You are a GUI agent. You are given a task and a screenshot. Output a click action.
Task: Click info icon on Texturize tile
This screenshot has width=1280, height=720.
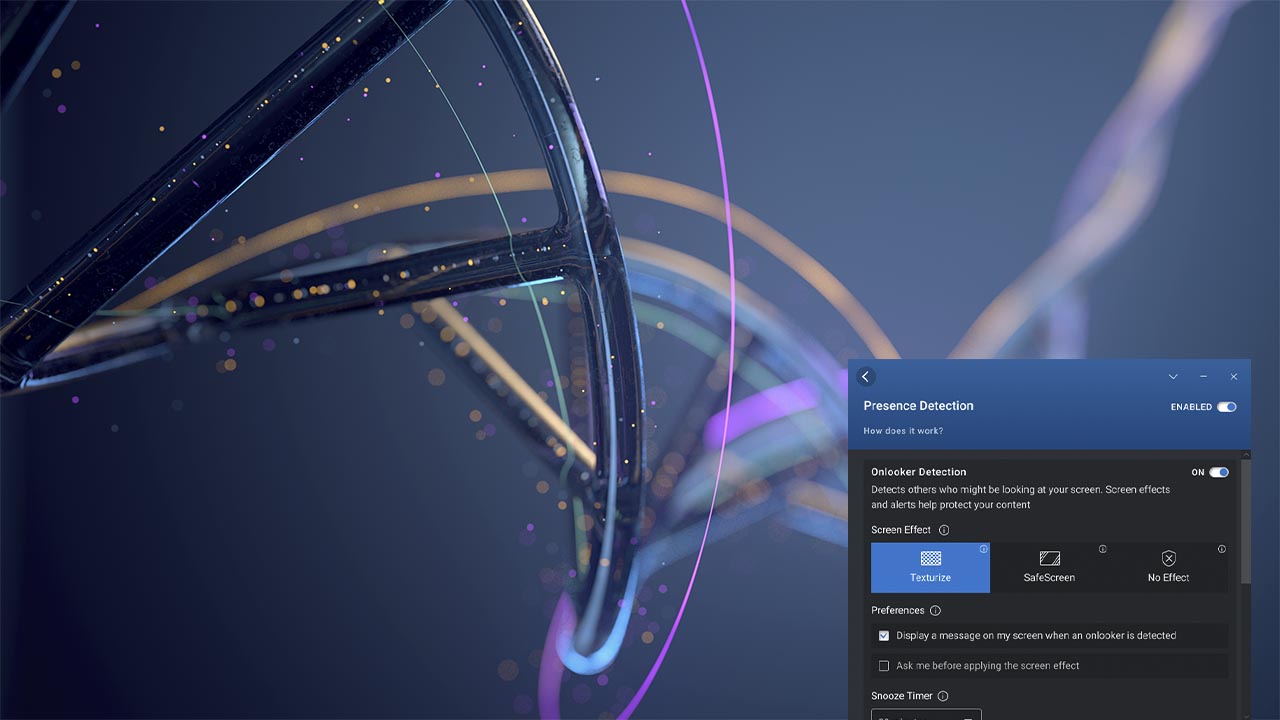tap(983, 549)
